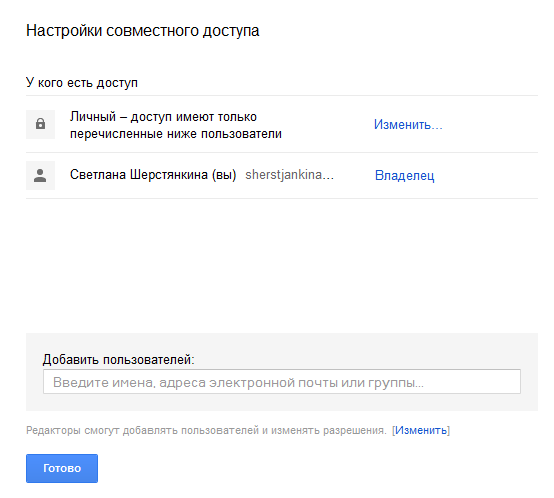554x498 pixels.
Task: Click the truncated sherstjankina email address
Action: [x=289, y=174]
